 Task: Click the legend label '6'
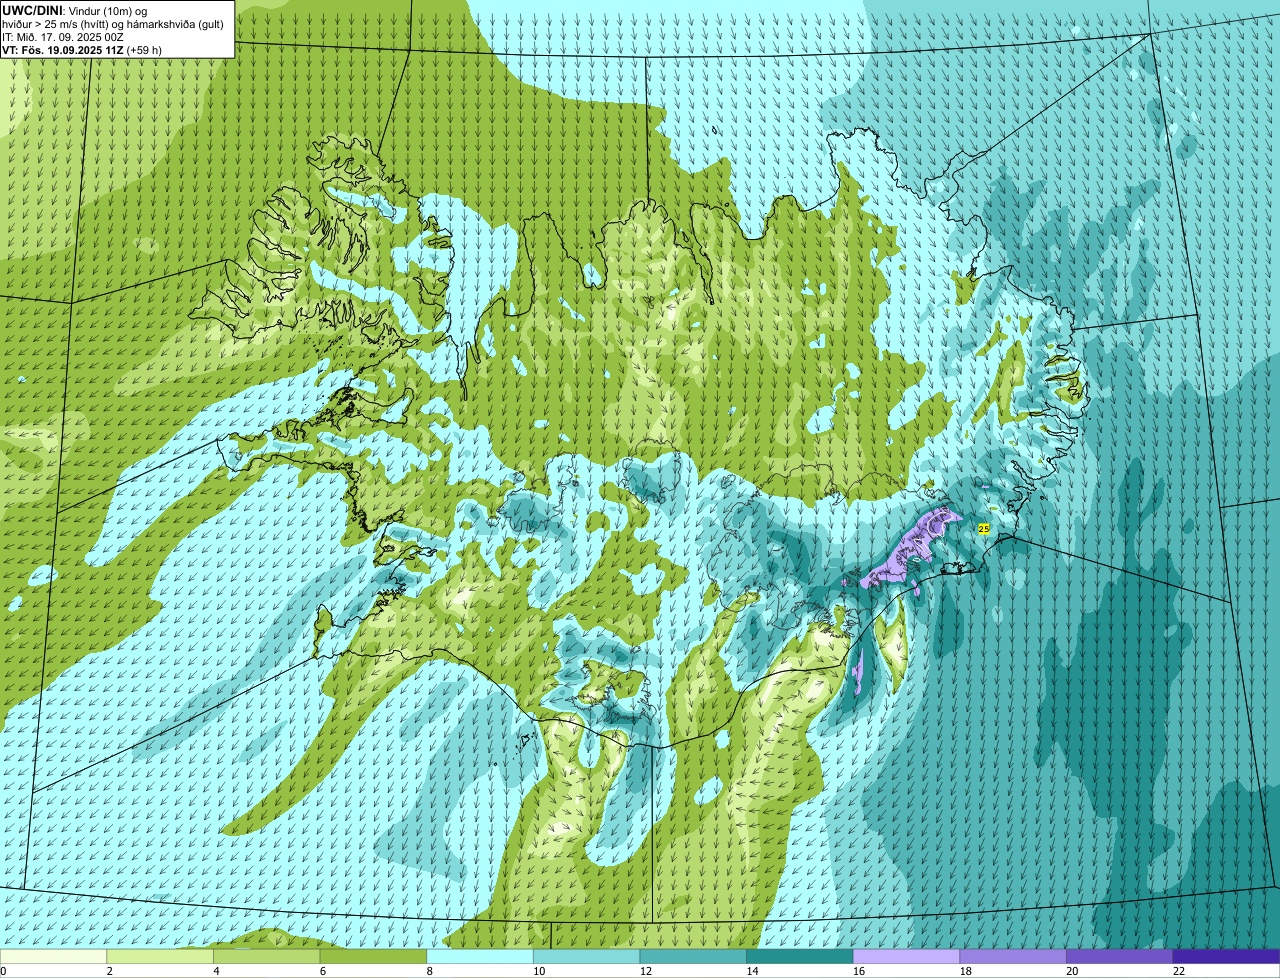point(321,971)
